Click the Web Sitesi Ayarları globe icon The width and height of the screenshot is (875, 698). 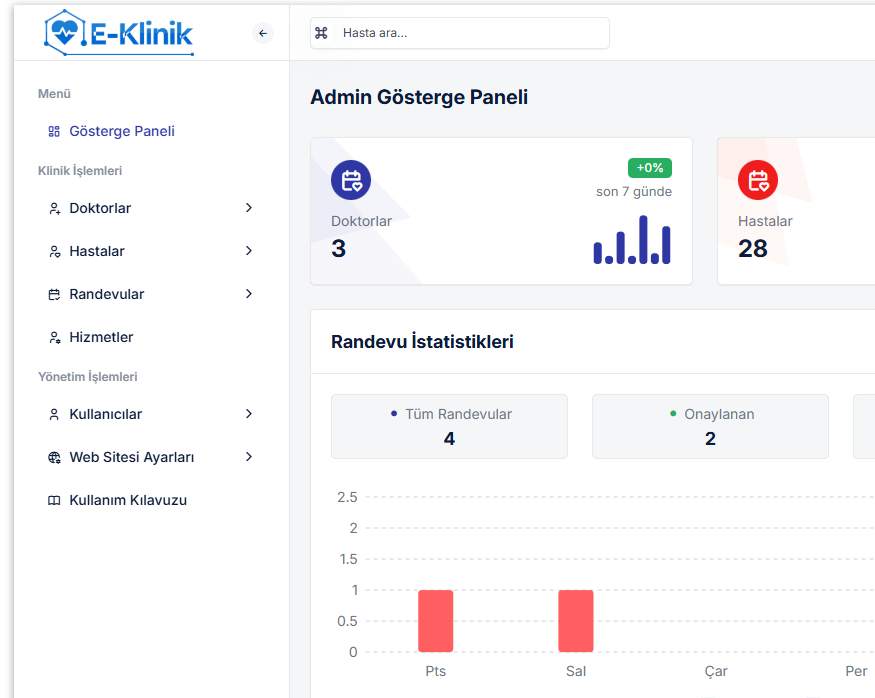[55, 458]
